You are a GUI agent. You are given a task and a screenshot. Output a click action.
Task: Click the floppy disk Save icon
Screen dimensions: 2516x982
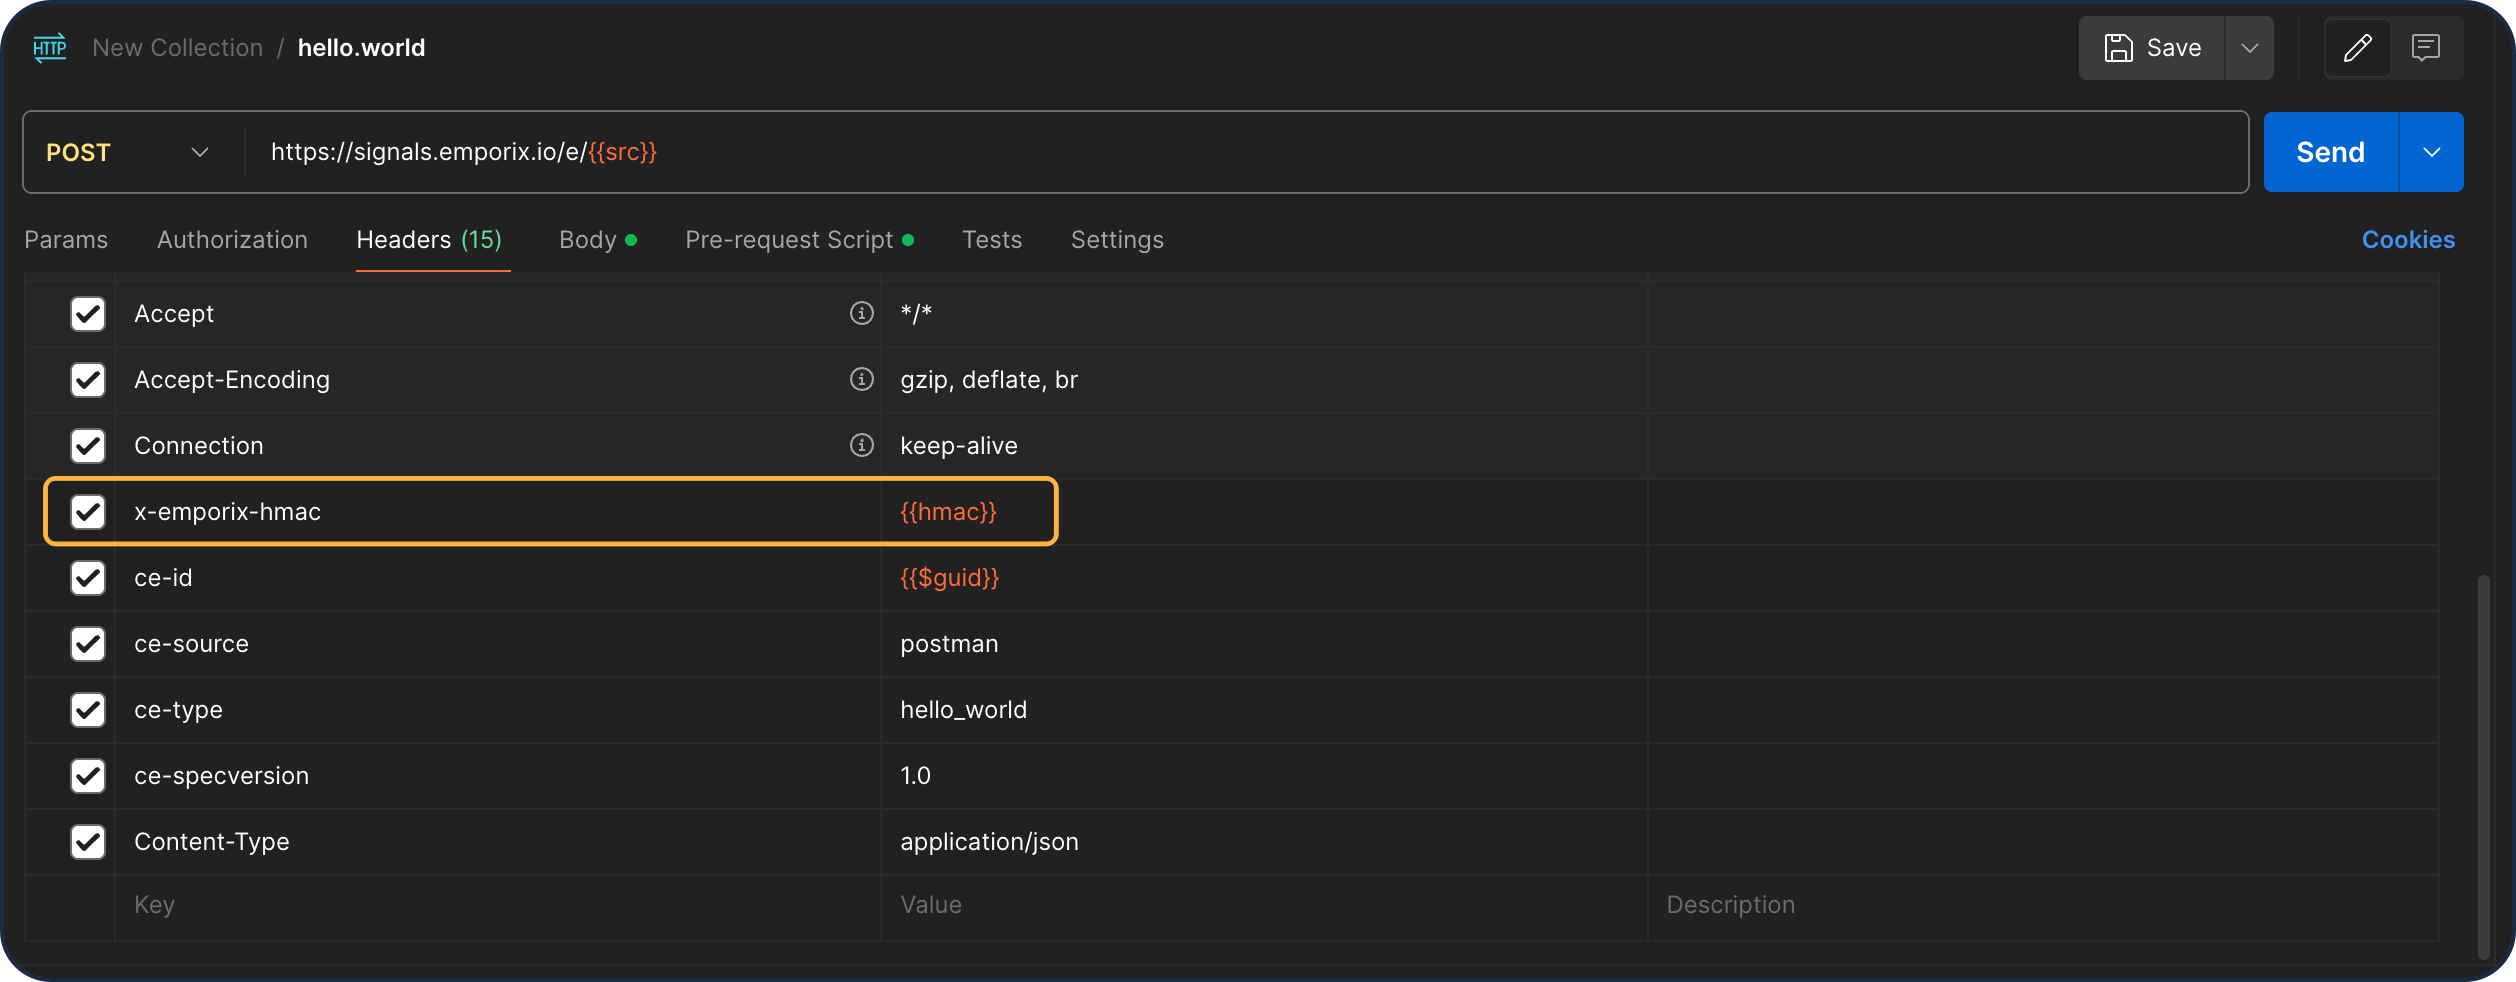[x=2118, y=47]
